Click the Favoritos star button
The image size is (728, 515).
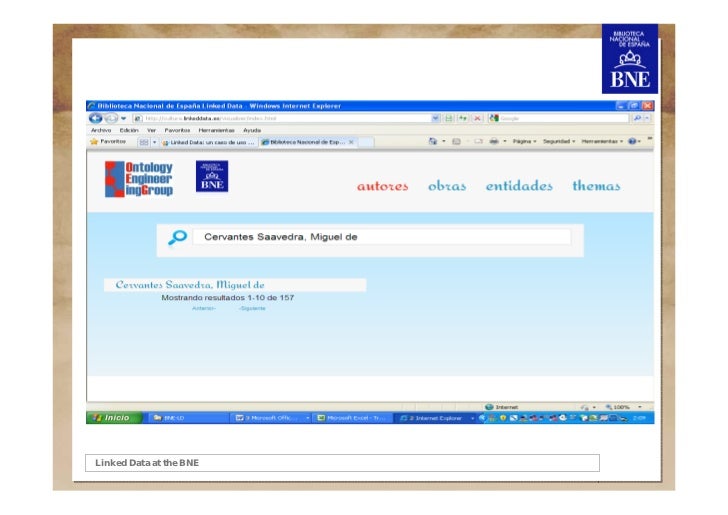pos(108,142)
